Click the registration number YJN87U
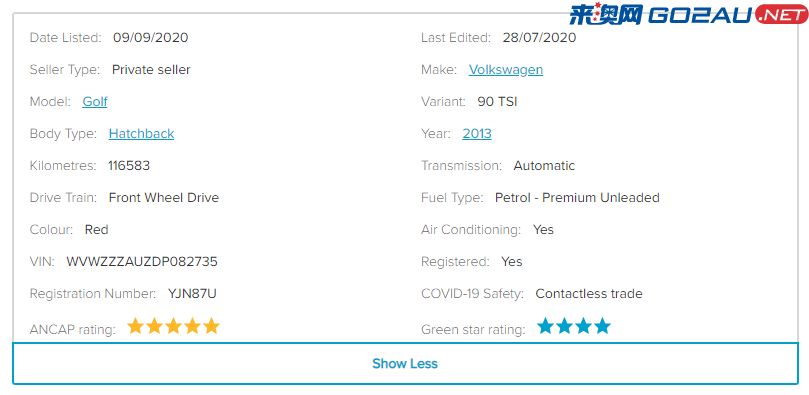809x395 pixels. tap(192, 294)
